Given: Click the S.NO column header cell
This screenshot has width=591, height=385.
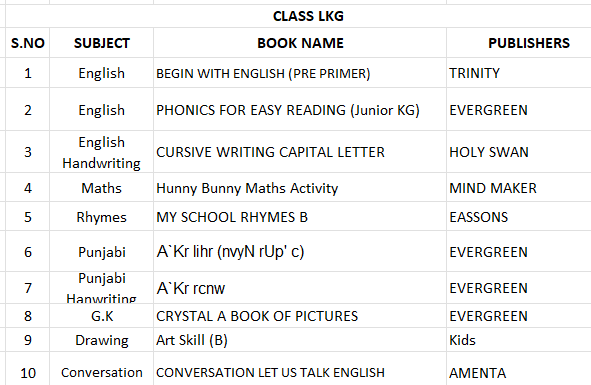Looking at the screenshot, I should point(28,43).
